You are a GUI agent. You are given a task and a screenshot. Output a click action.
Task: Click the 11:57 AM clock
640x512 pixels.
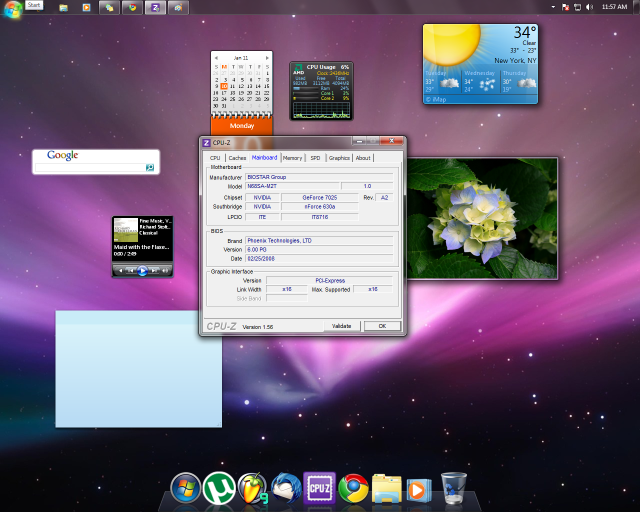pos(614,7)
